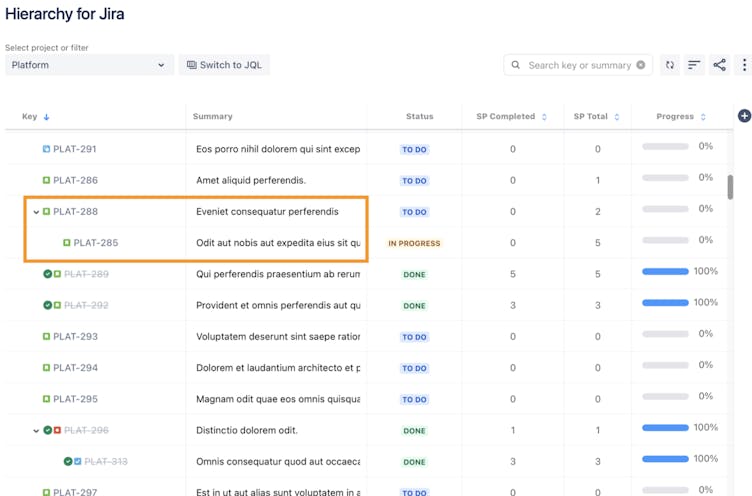Click the green done checkmark of PLAT-296
752x496 pixels.
point(47,430)
